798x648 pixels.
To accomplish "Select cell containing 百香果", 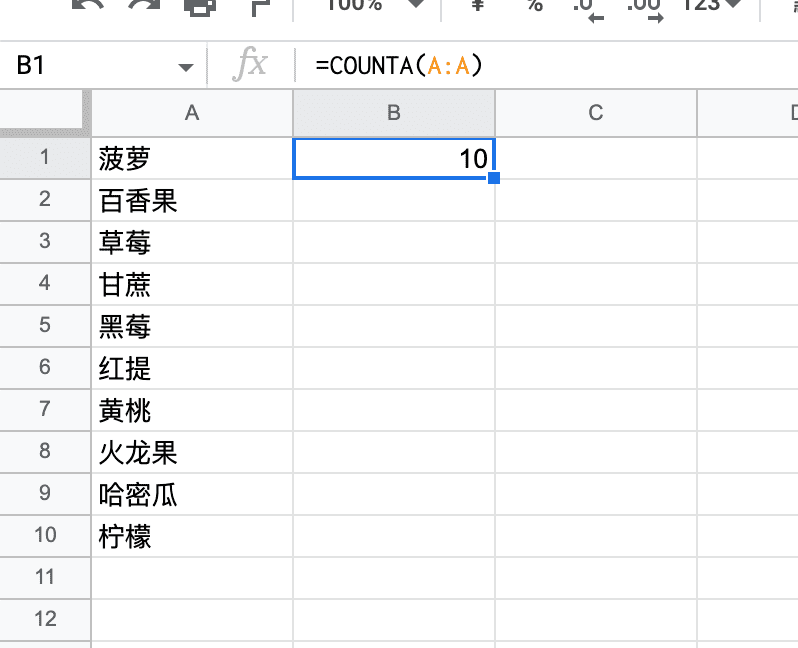I will click(x=192, y=200).
